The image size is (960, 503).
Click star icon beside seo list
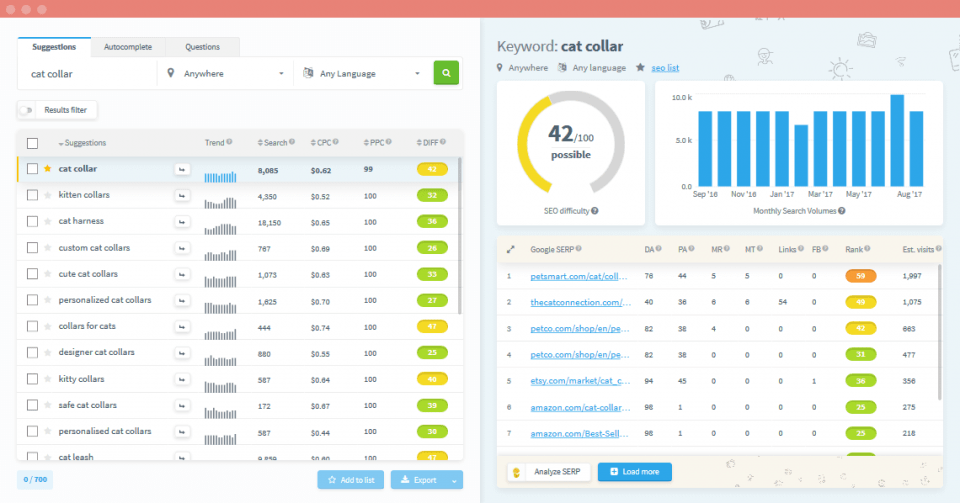[640, 68]
